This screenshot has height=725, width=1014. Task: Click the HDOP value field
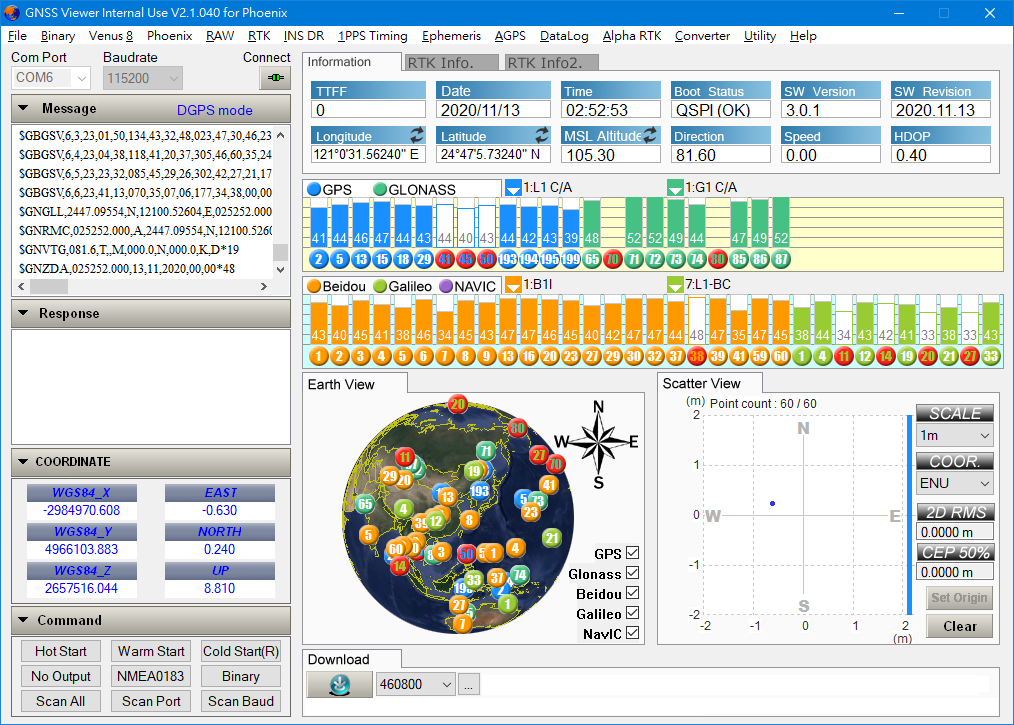(x=941, y=155)
